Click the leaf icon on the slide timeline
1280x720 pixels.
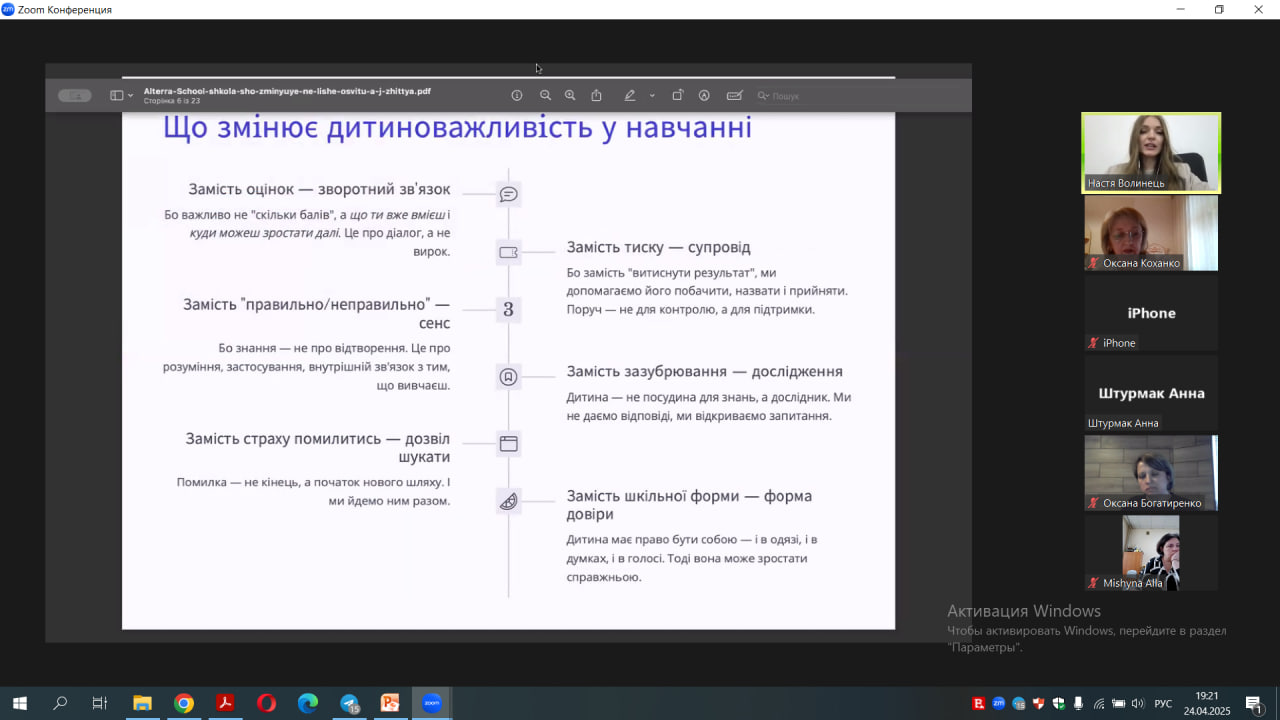tap(509, 501)
